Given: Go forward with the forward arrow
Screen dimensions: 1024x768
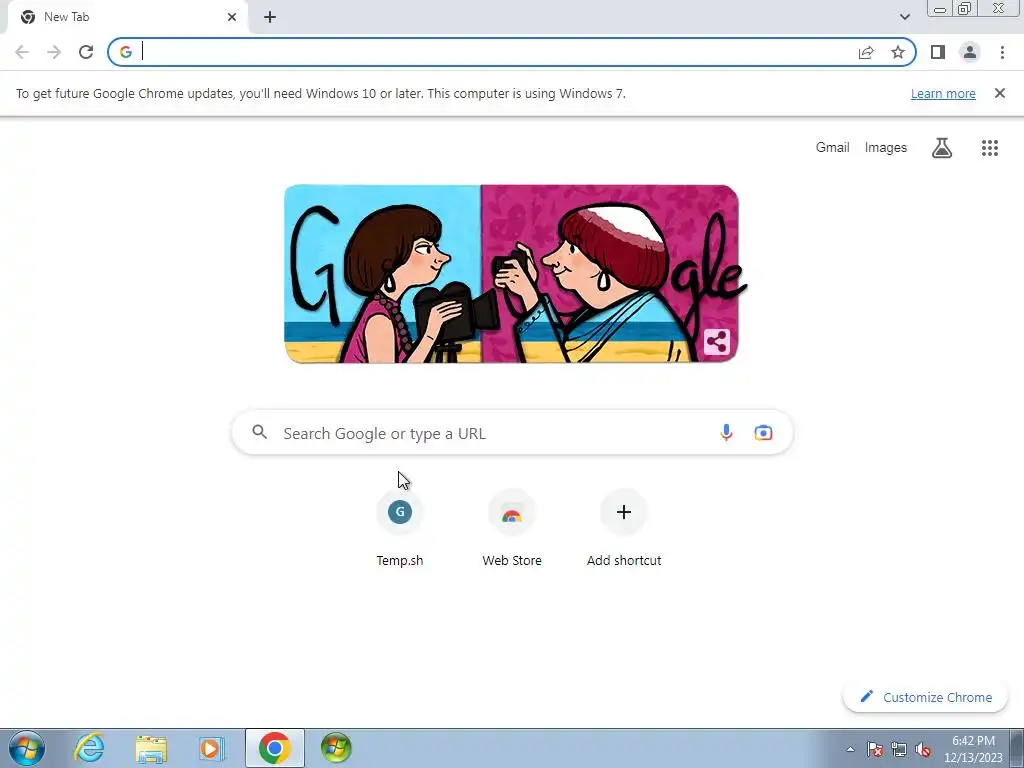Looking at the screenshot, I should 54,52.
